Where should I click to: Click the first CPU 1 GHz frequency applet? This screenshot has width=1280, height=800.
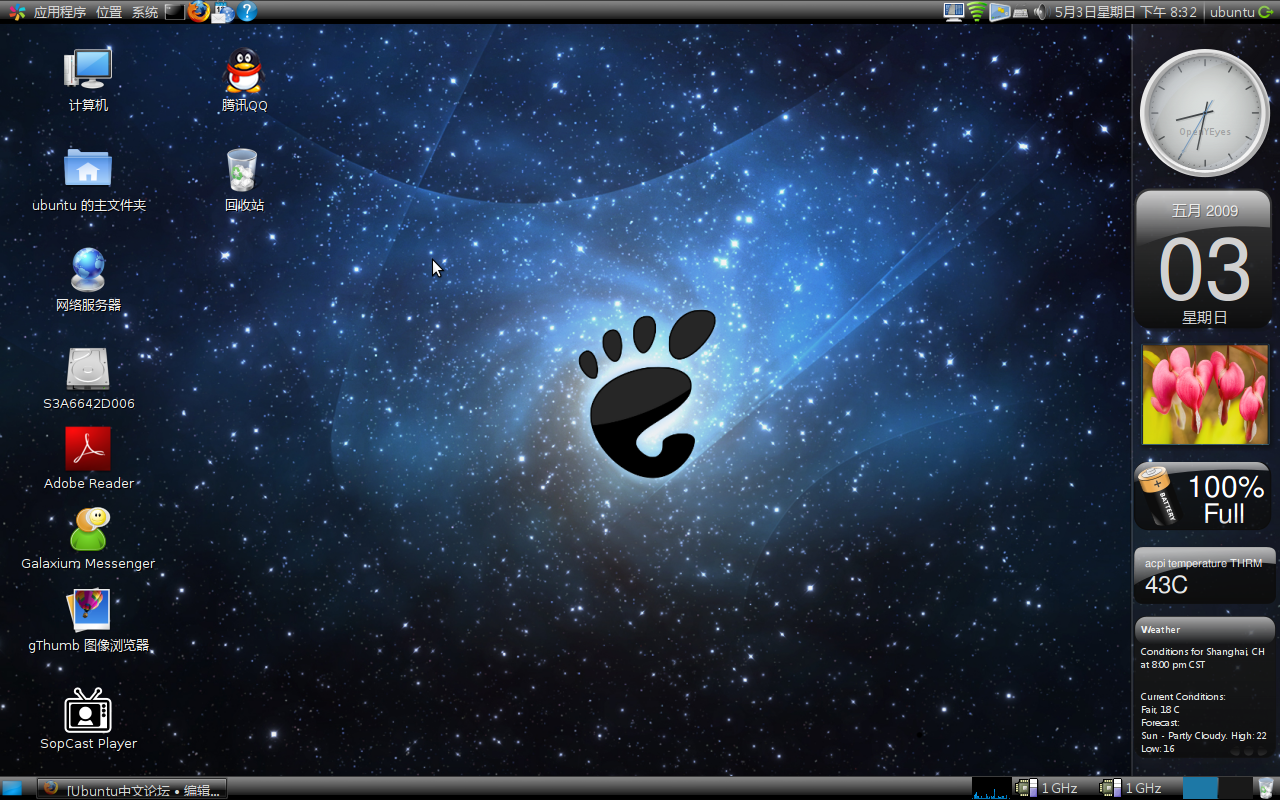pyautogui.click(x=1046, y=788)
